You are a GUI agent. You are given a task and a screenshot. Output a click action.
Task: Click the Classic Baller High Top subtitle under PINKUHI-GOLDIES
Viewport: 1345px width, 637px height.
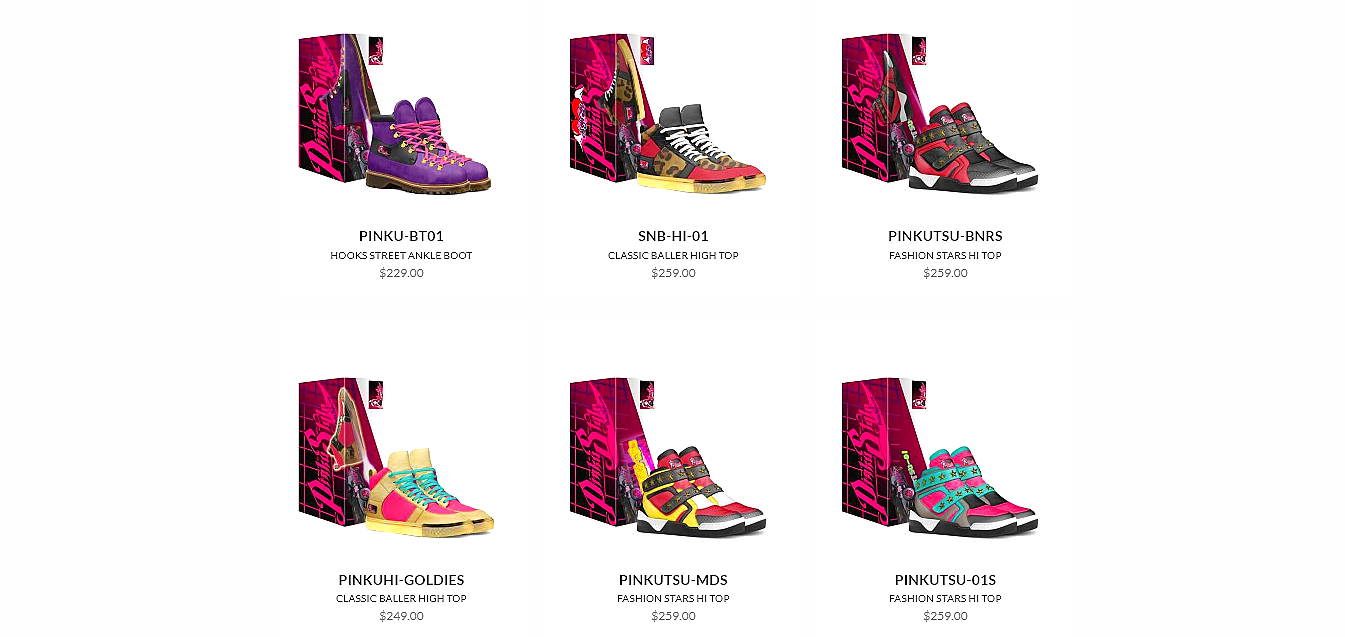point(401,598)
